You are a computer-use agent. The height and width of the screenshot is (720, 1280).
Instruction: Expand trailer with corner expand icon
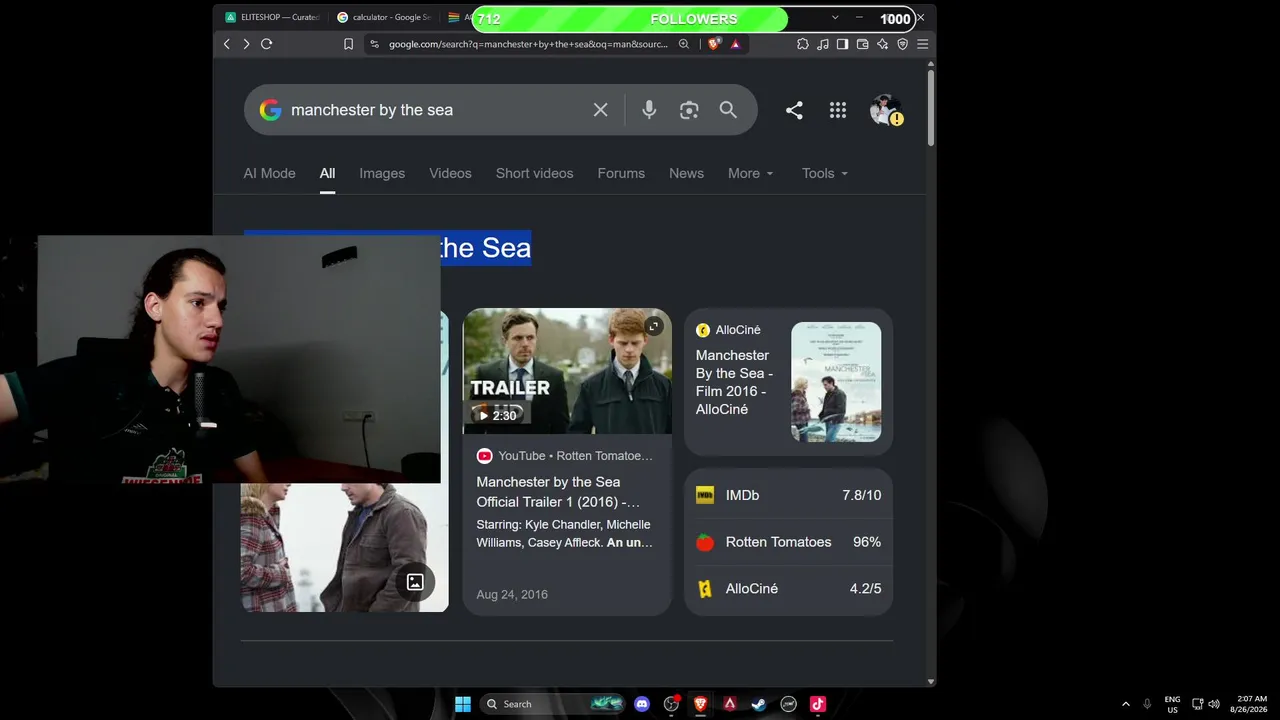[x=654, y=326]
